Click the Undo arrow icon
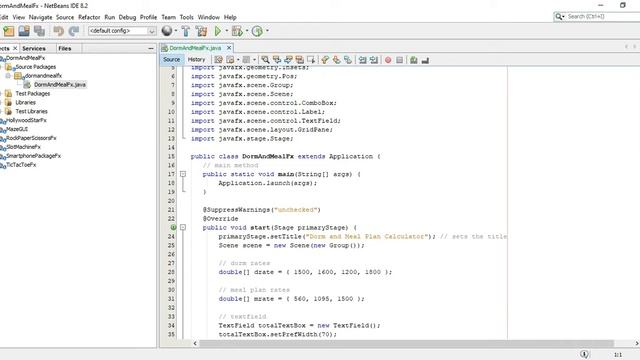This screenshot has height=360, width=640. (x=58, y=31)
